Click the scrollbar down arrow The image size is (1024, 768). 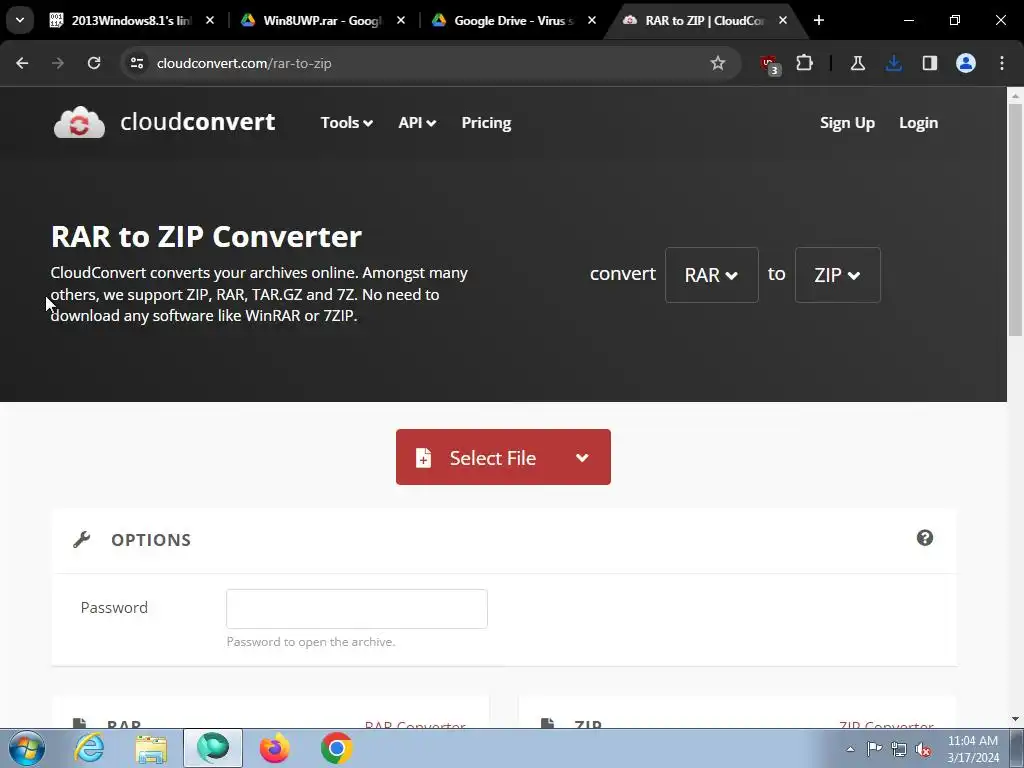pos(1016,719)
